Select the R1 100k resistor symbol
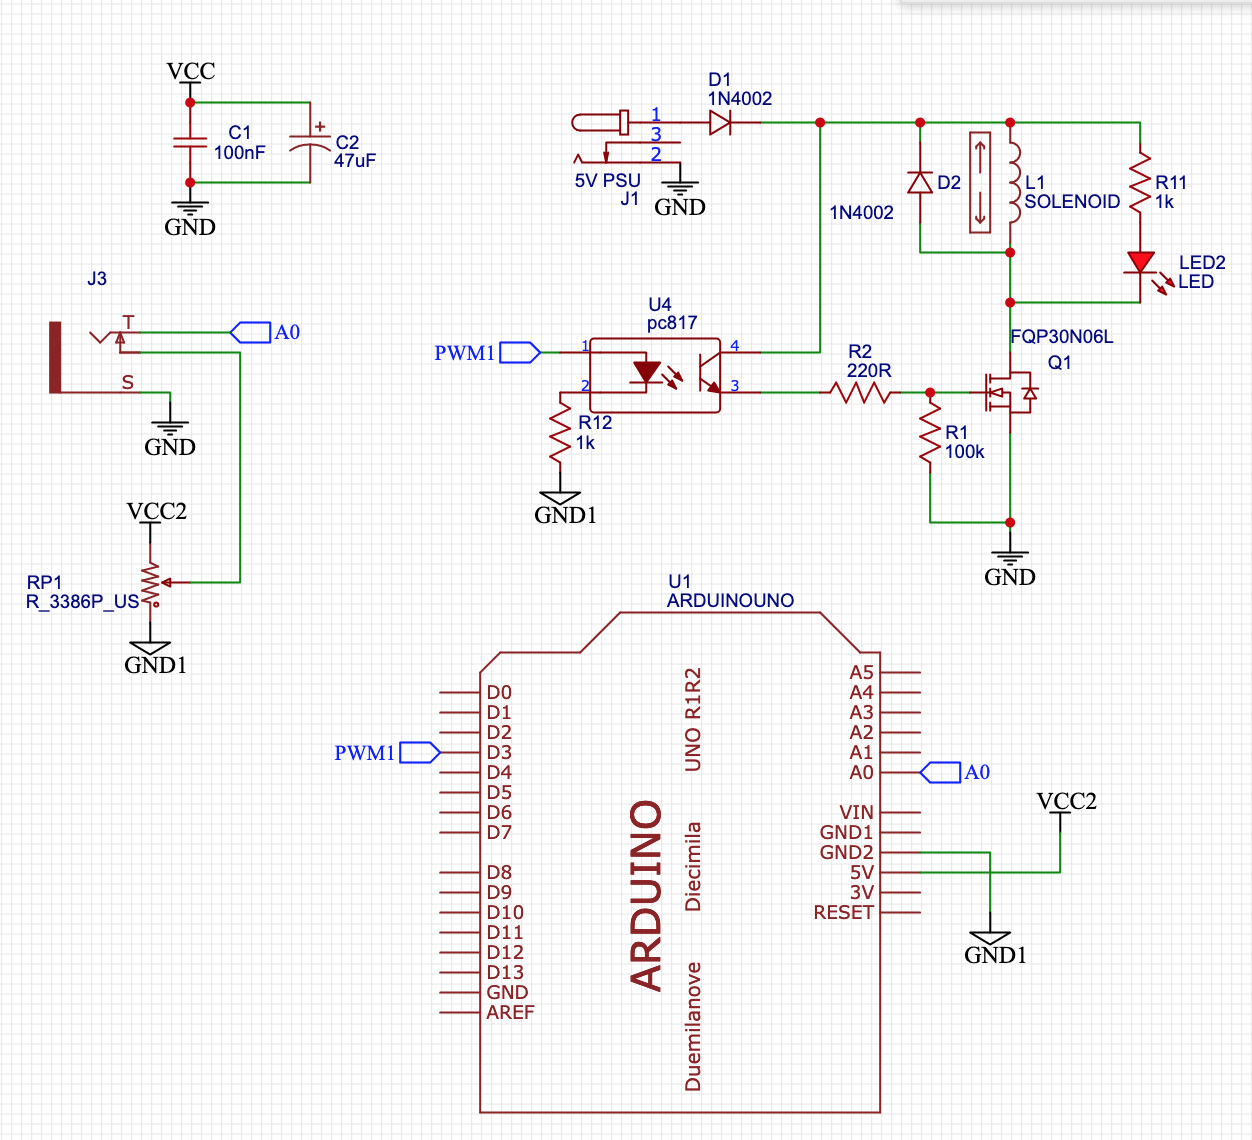Image resolution: width=1252 pixels, height=1140 pixels. (930, 432)
